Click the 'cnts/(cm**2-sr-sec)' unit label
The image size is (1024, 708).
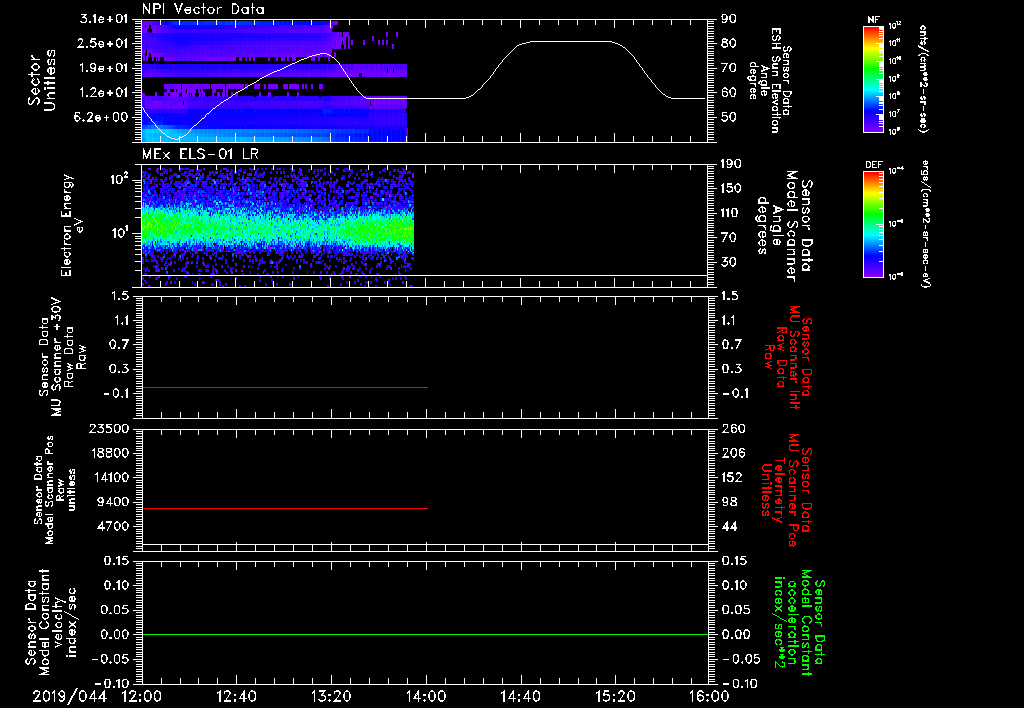[x=923, y=79]
